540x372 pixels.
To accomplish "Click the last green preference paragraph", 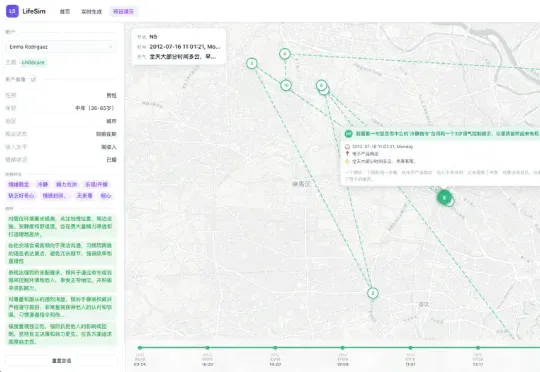I will click(x=61, y=334).
